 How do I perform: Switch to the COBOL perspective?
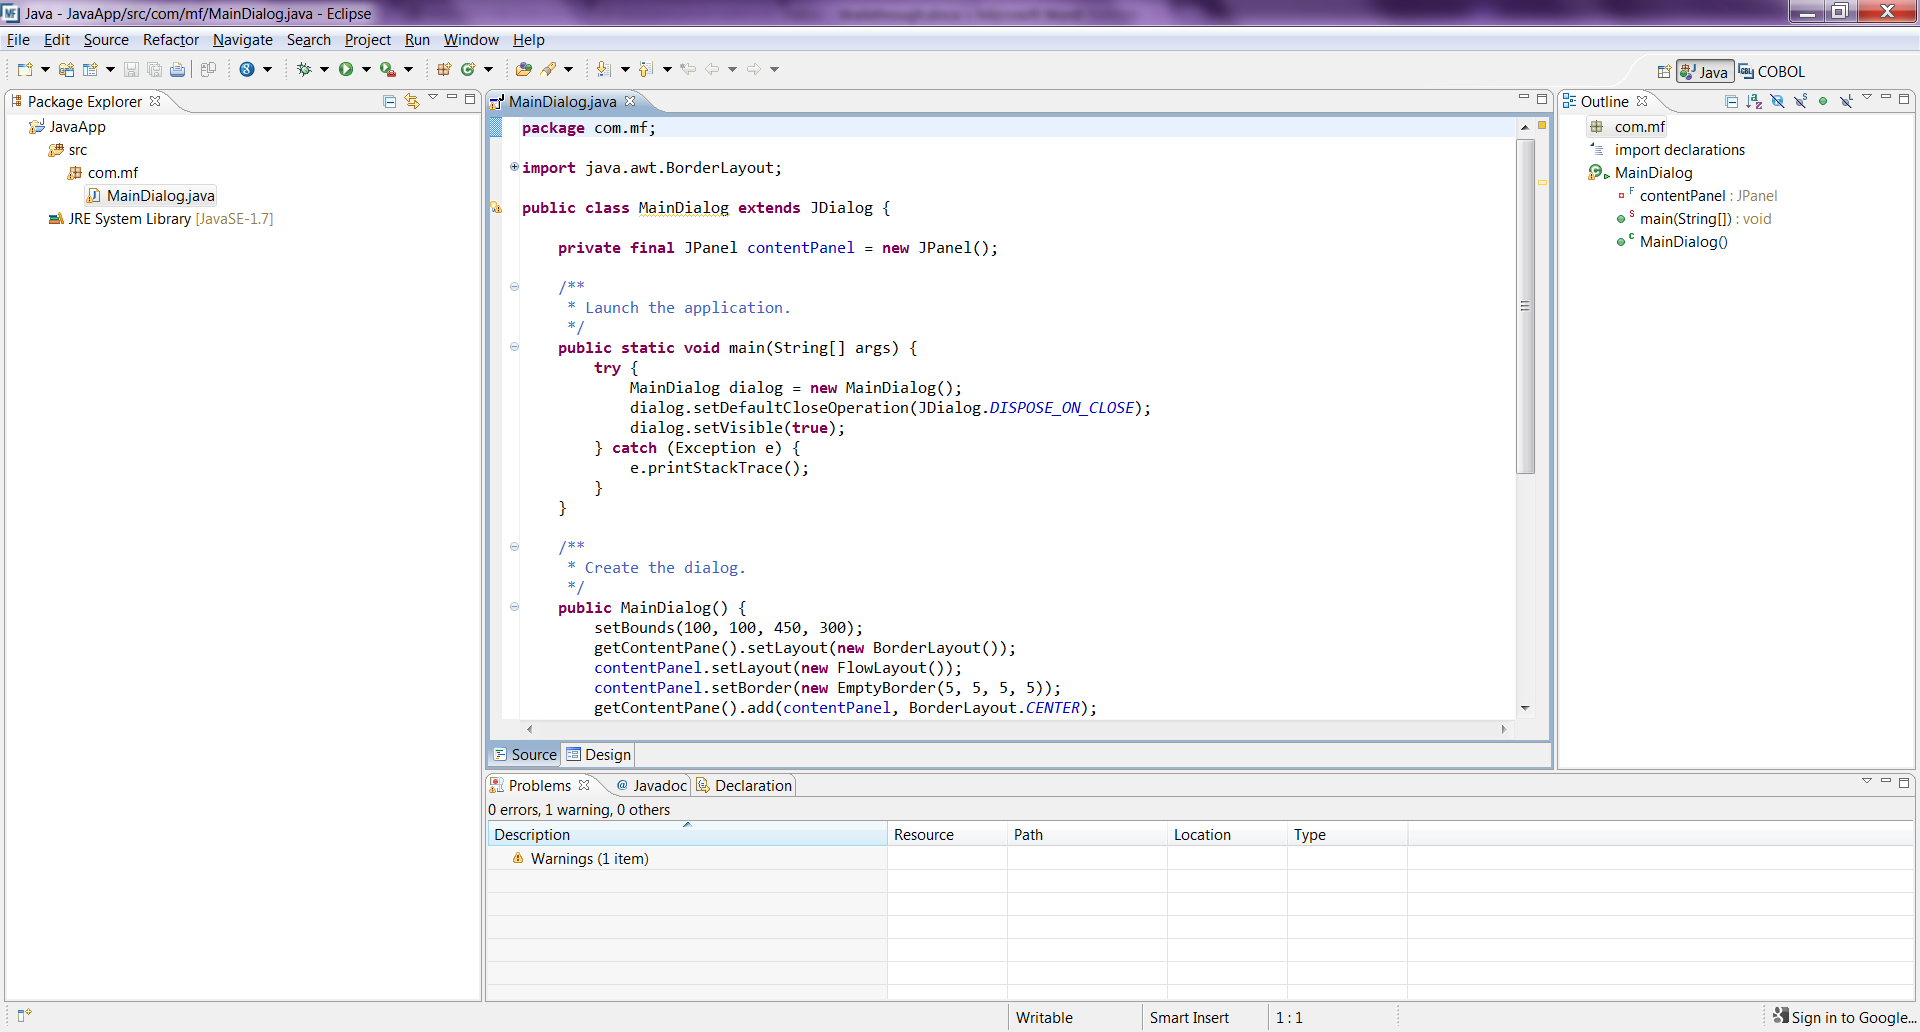click(1771, 72)
